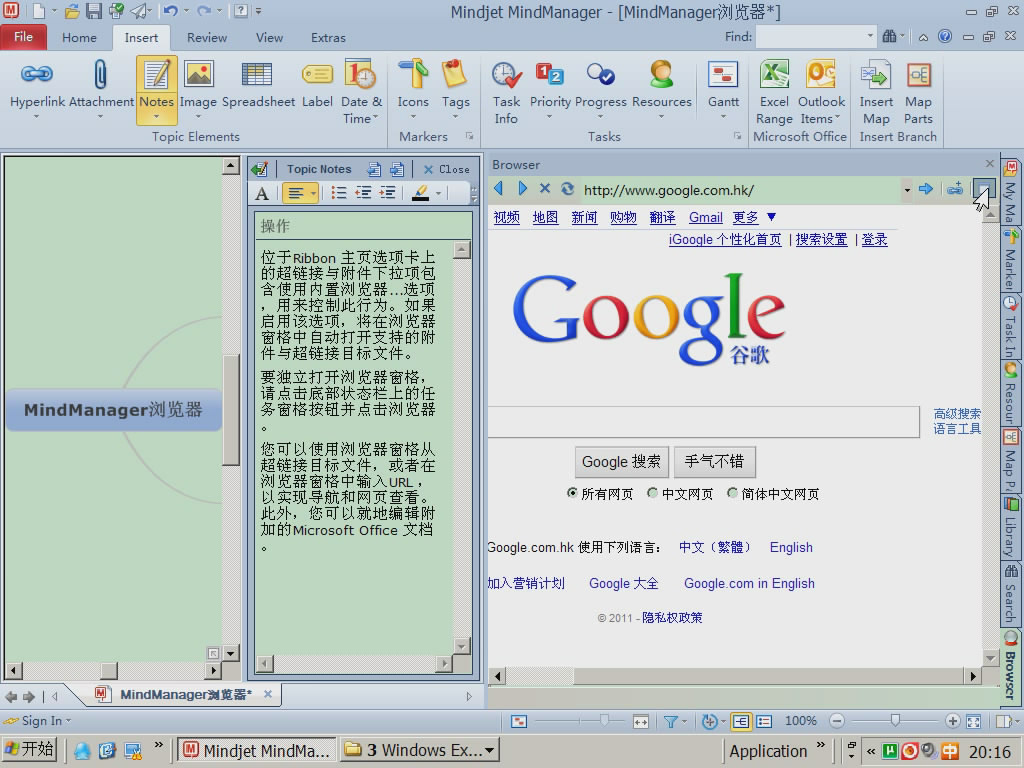This screenshot has height=768, width=1024.
Task: Expand the Attachment dropdown arrow
Action: tap(101, 117)
